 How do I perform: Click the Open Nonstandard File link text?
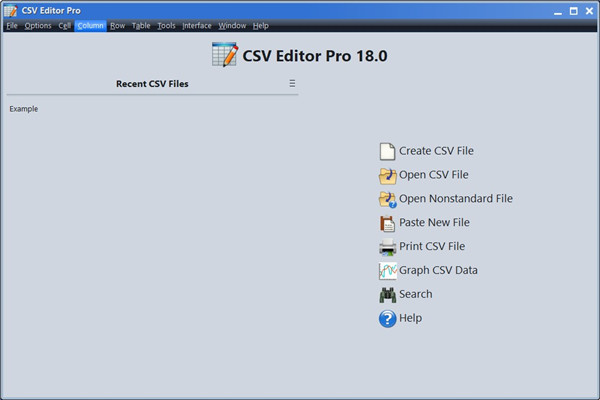click(x=456, y=199)
